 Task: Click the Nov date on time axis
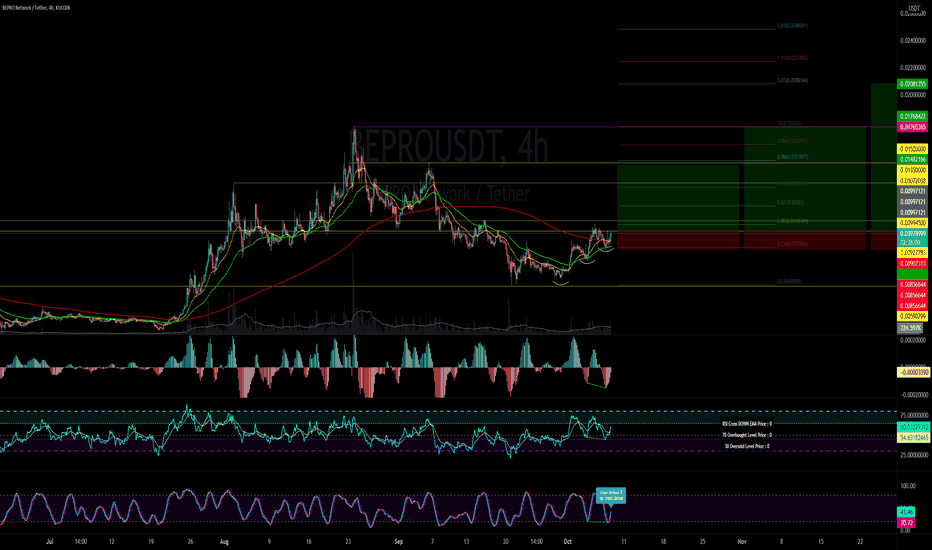pos(742,542)
